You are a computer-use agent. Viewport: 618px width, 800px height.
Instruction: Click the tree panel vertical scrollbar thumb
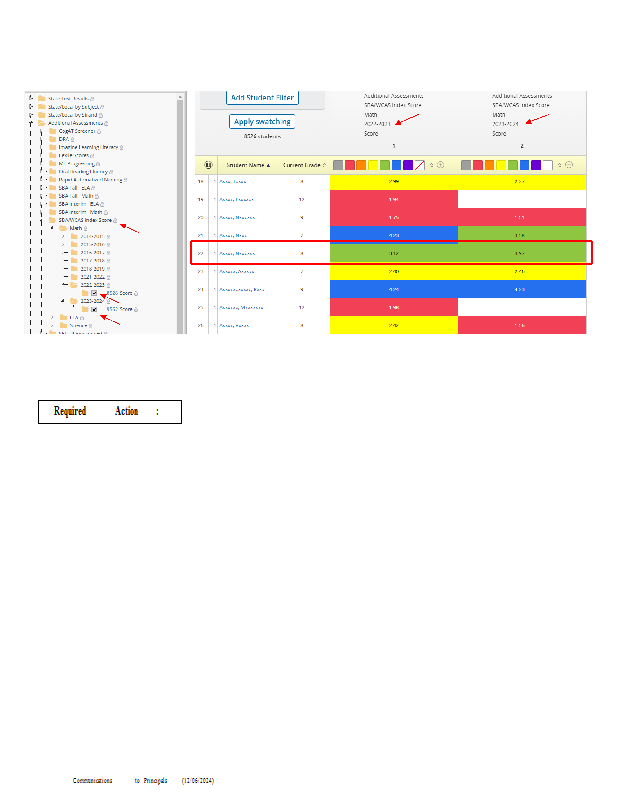click(x=180, y=217)
